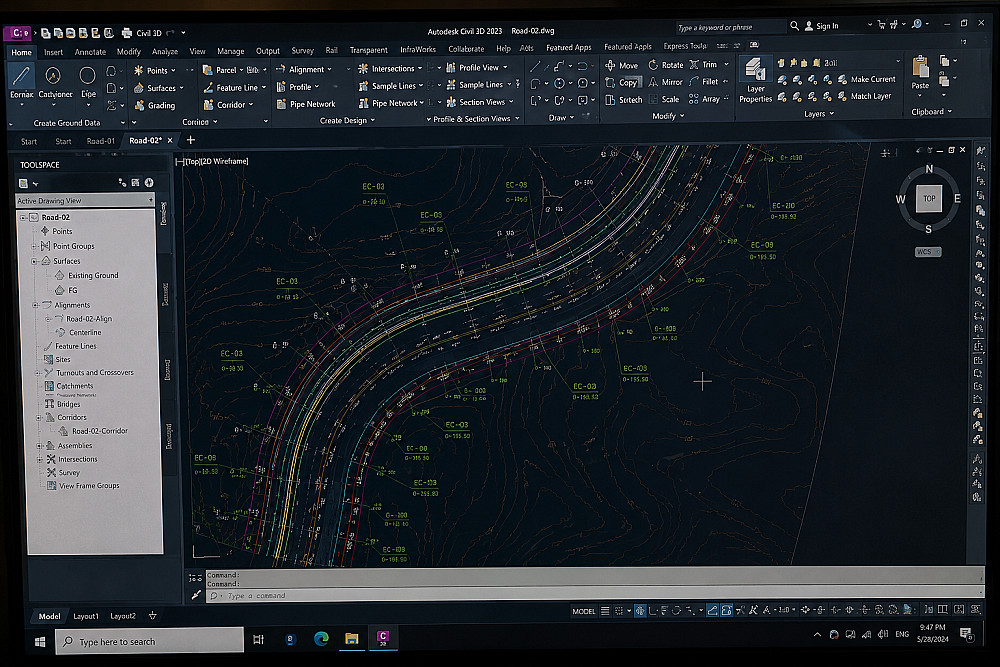
Task: Select the Rotate tool
Action: click(x=665, y=64)
